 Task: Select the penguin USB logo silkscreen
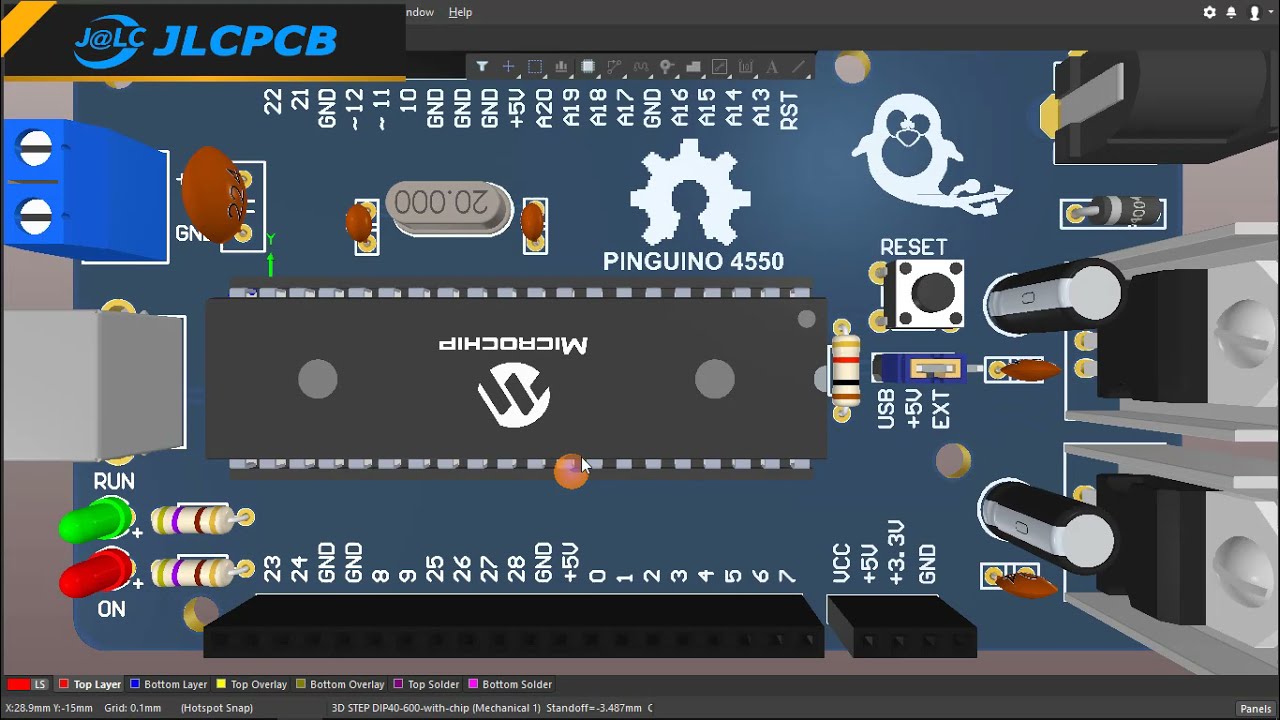tap(930, 155)
